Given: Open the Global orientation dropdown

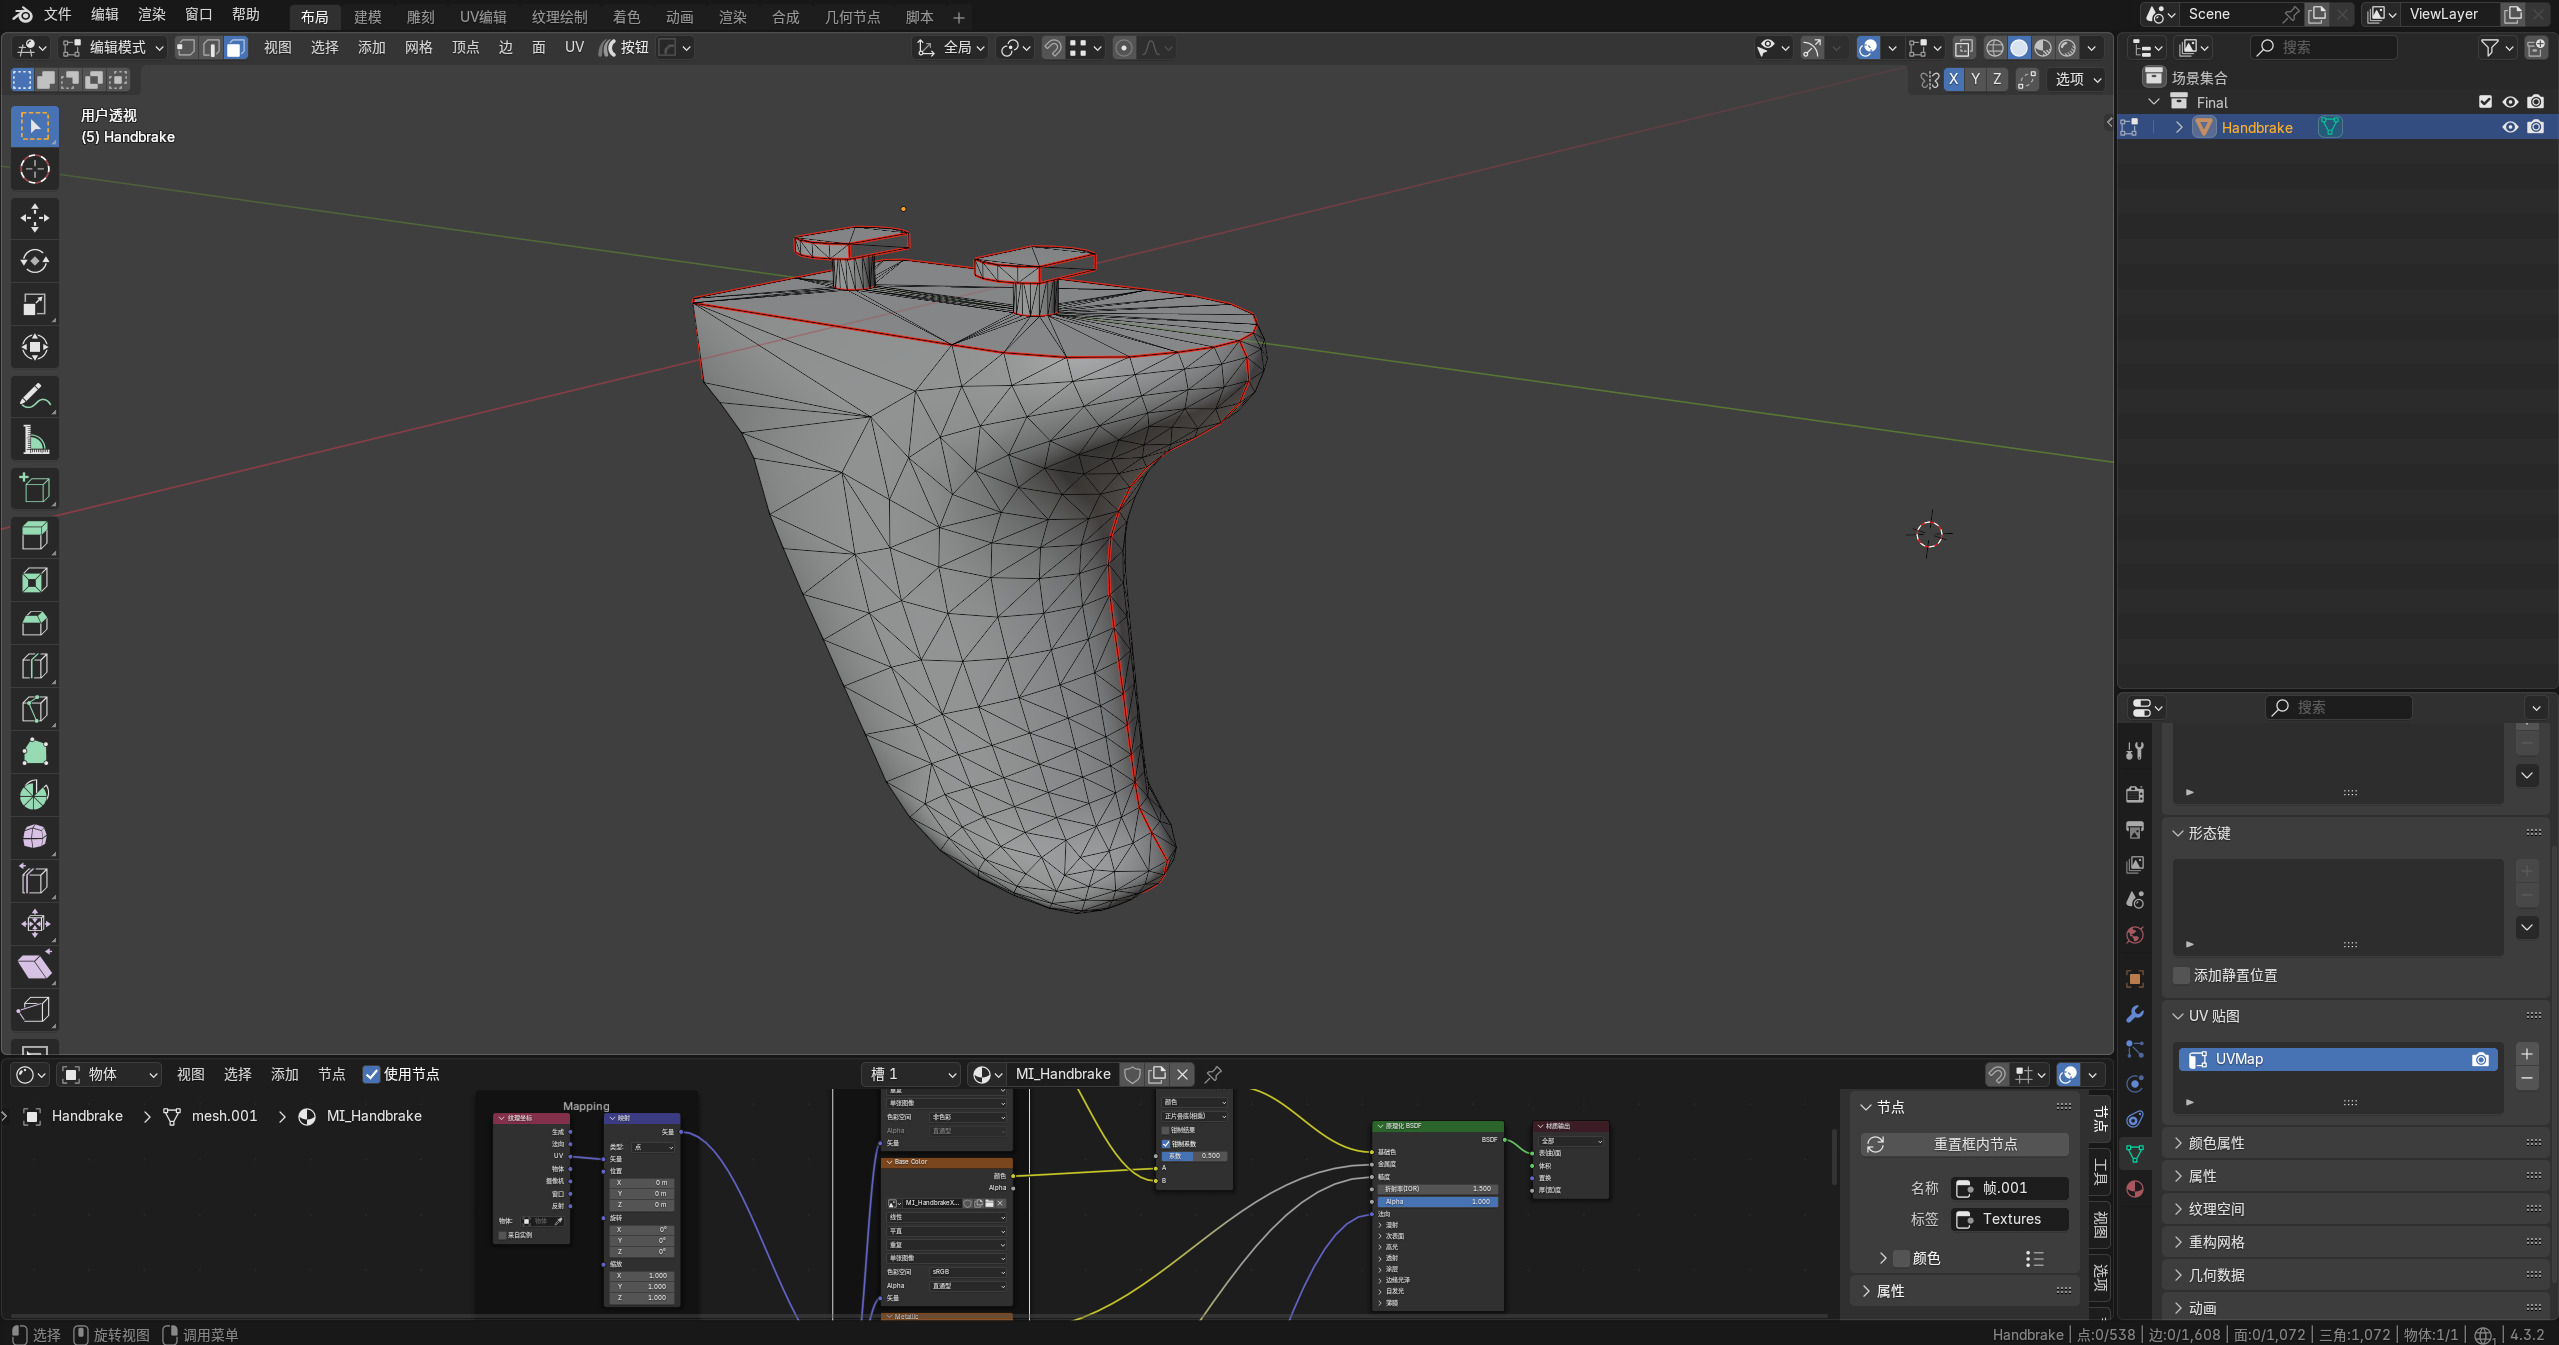Looking at the screenshot, I should click(x=951, y=47).
